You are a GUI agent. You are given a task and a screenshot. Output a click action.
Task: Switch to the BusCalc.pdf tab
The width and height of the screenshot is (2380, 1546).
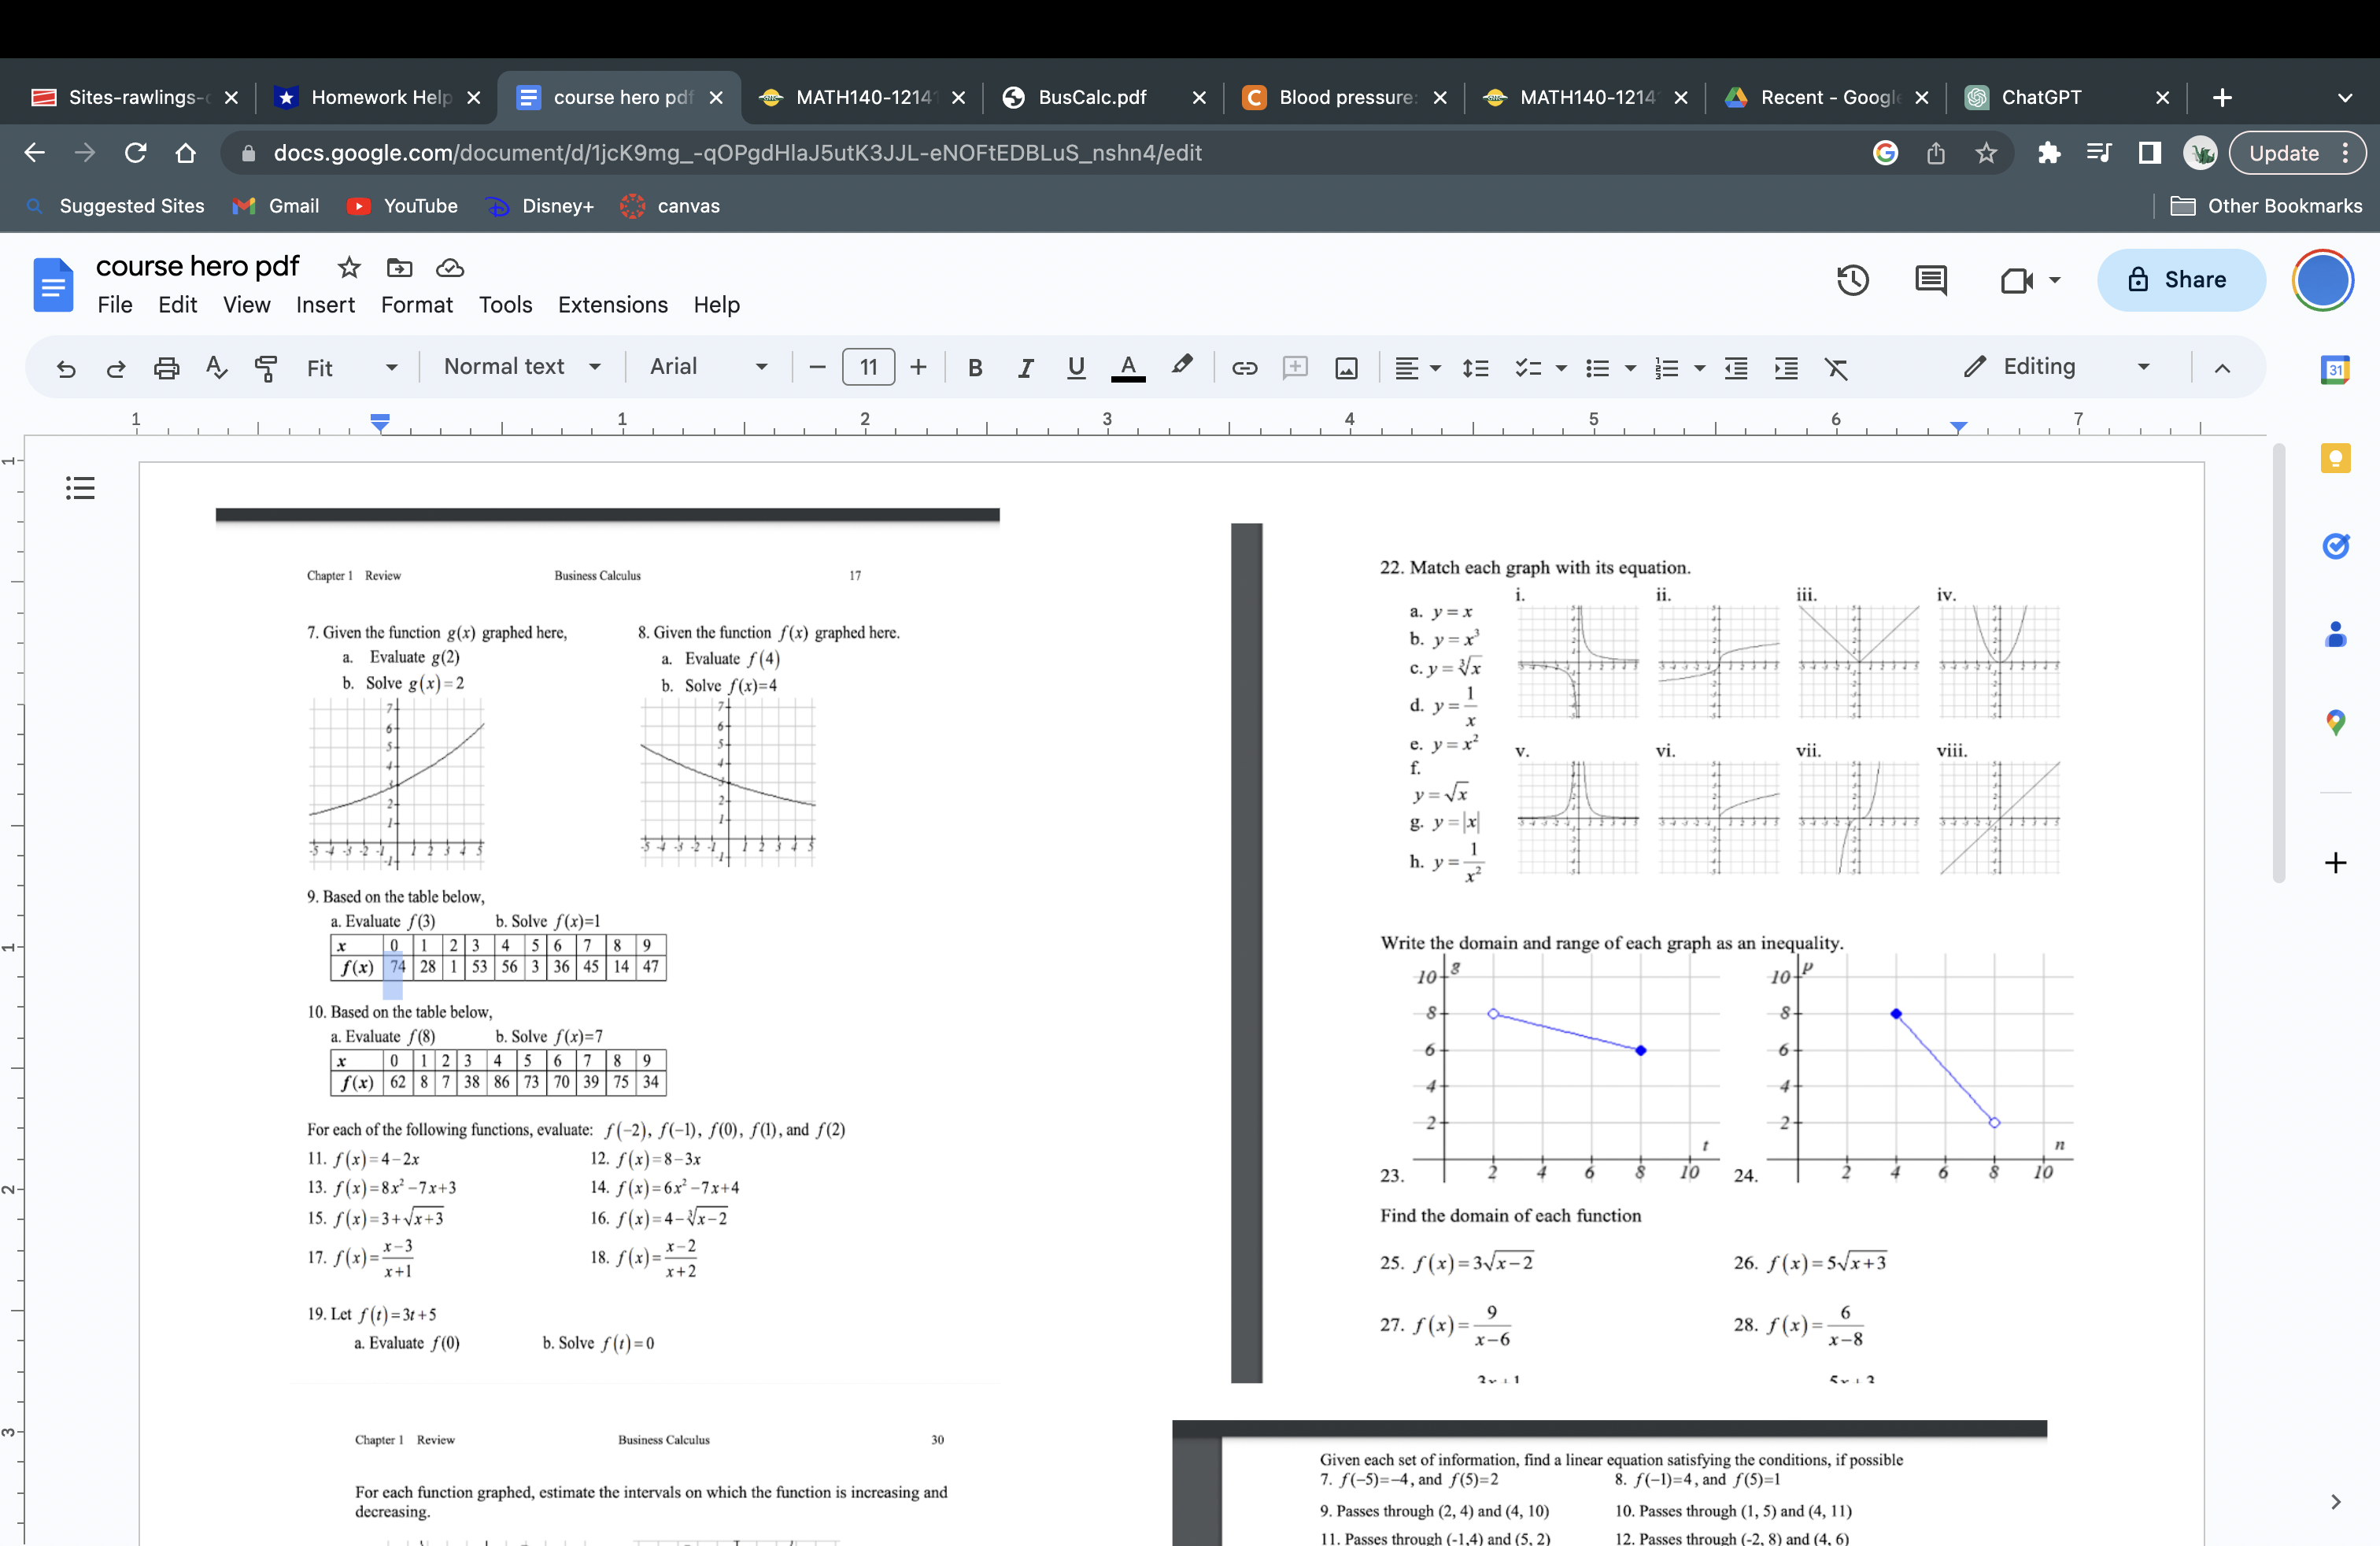pyautogui.click(x=1092, y=97)
